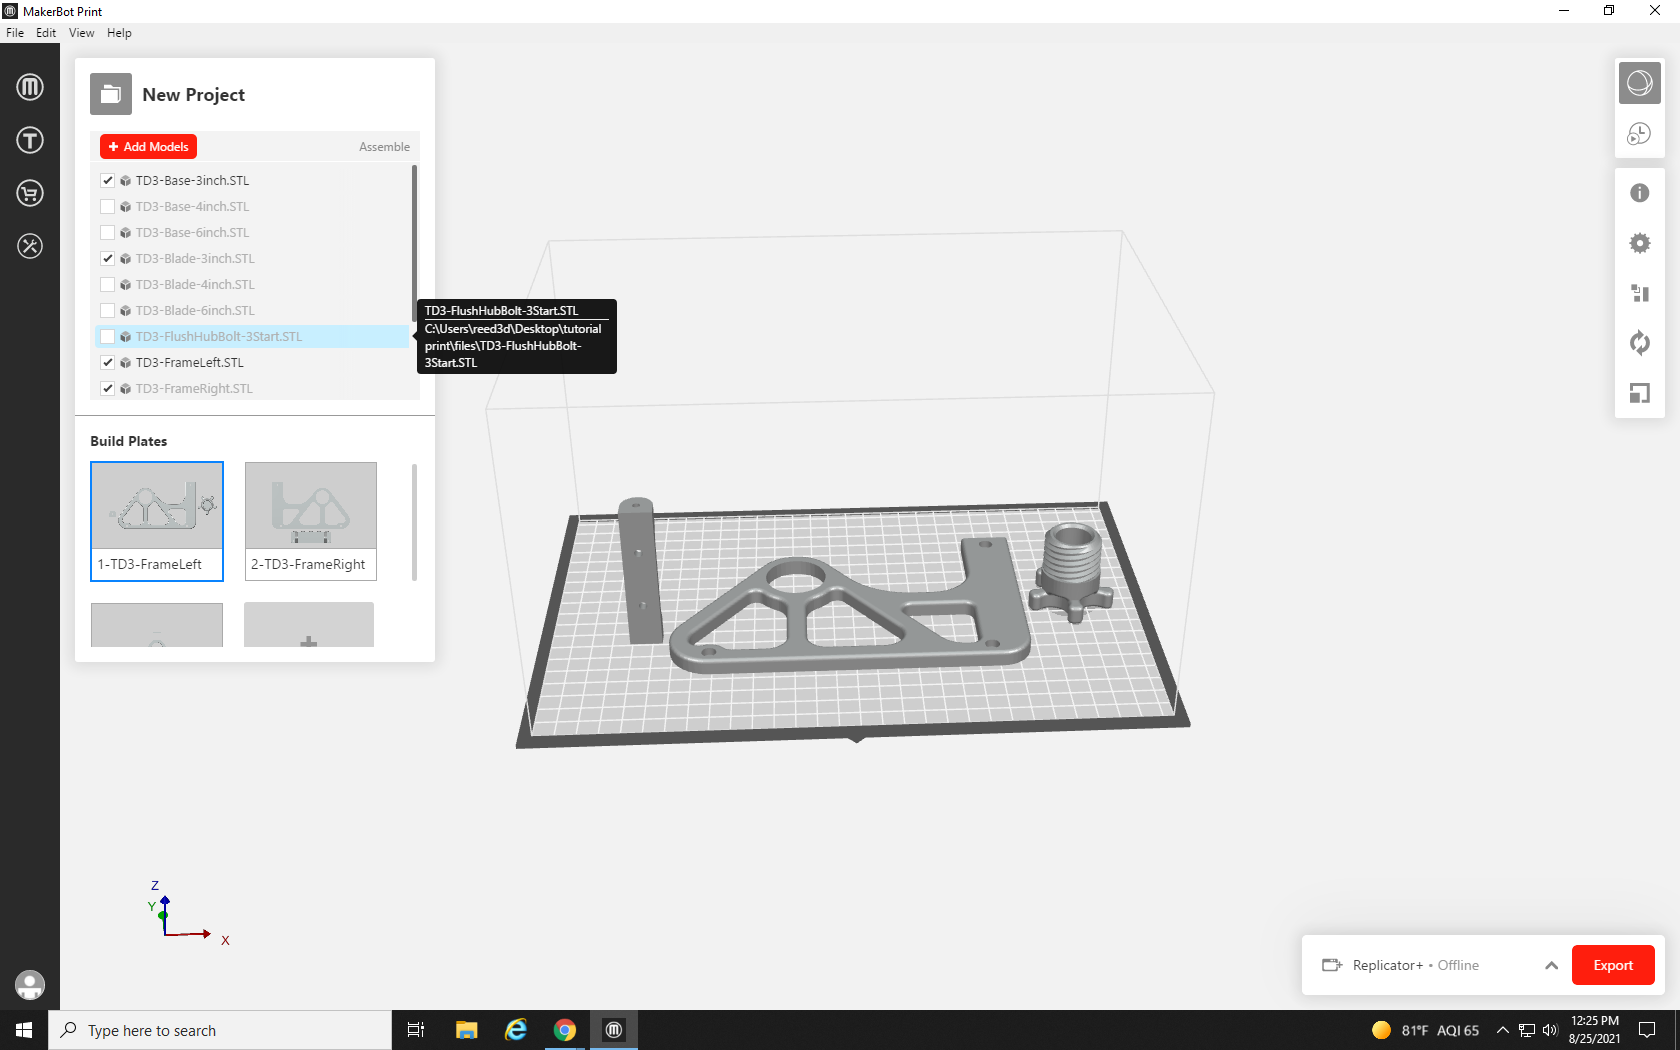Open the model info icon

tap(1640, 193)
